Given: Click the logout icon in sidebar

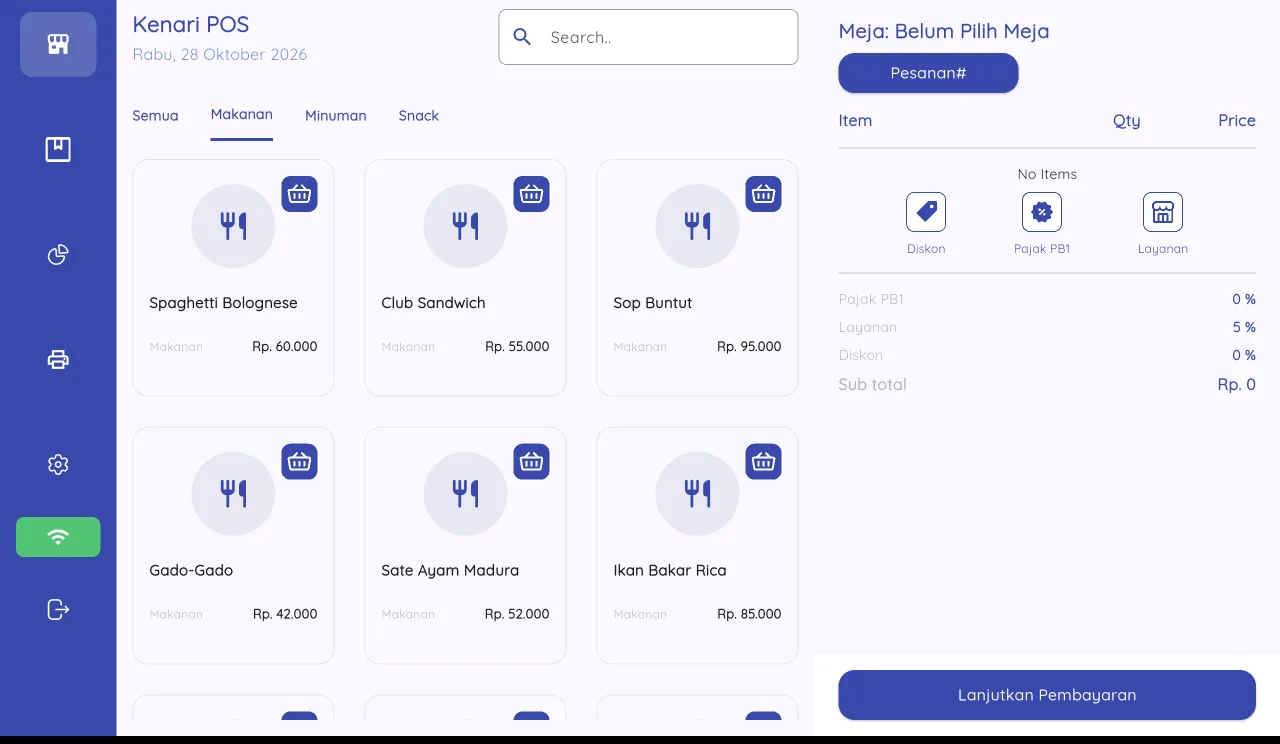Looking at the screenshot, I should (58, 609).
